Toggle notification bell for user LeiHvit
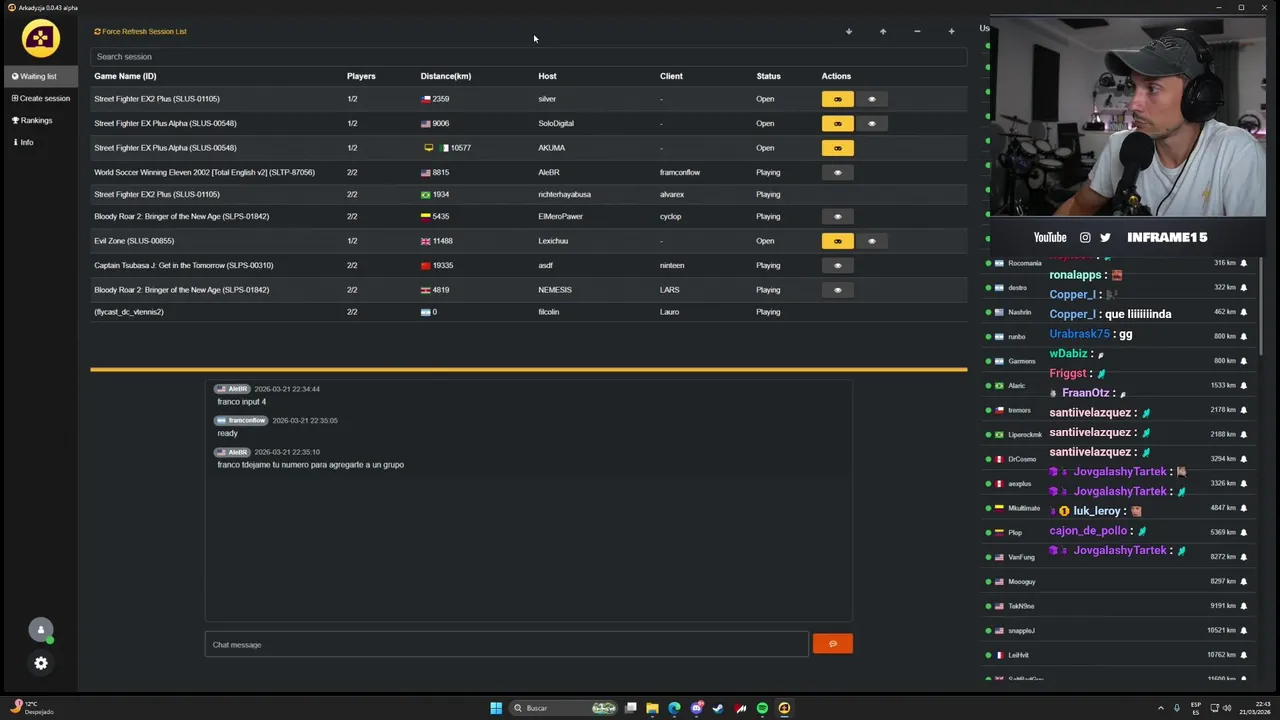Image resolution: width=1280 pixels, height=720 pixels. coord(1244,655)
